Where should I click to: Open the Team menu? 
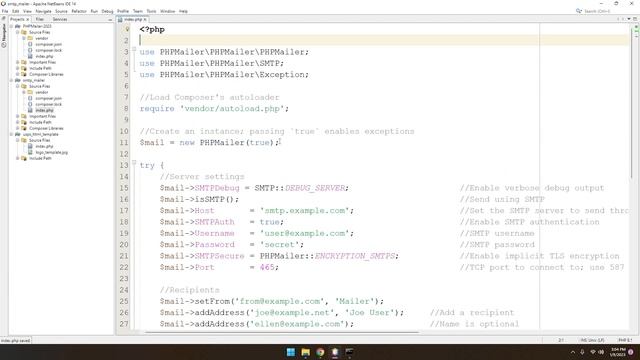pos(138,11)
